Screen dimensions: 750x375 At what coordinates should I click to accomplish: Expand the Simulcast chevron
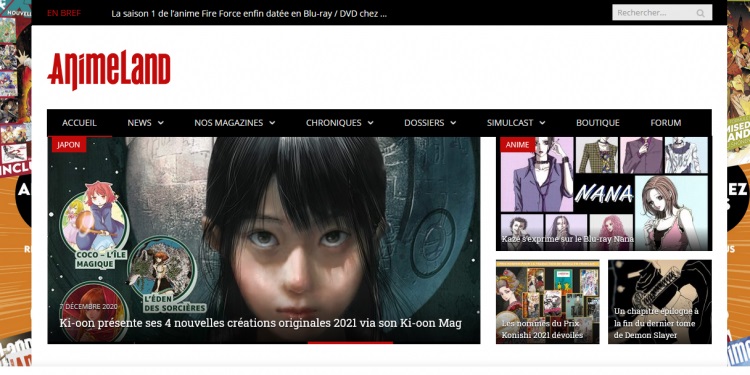pyautogui.click(x=542, y=123)
